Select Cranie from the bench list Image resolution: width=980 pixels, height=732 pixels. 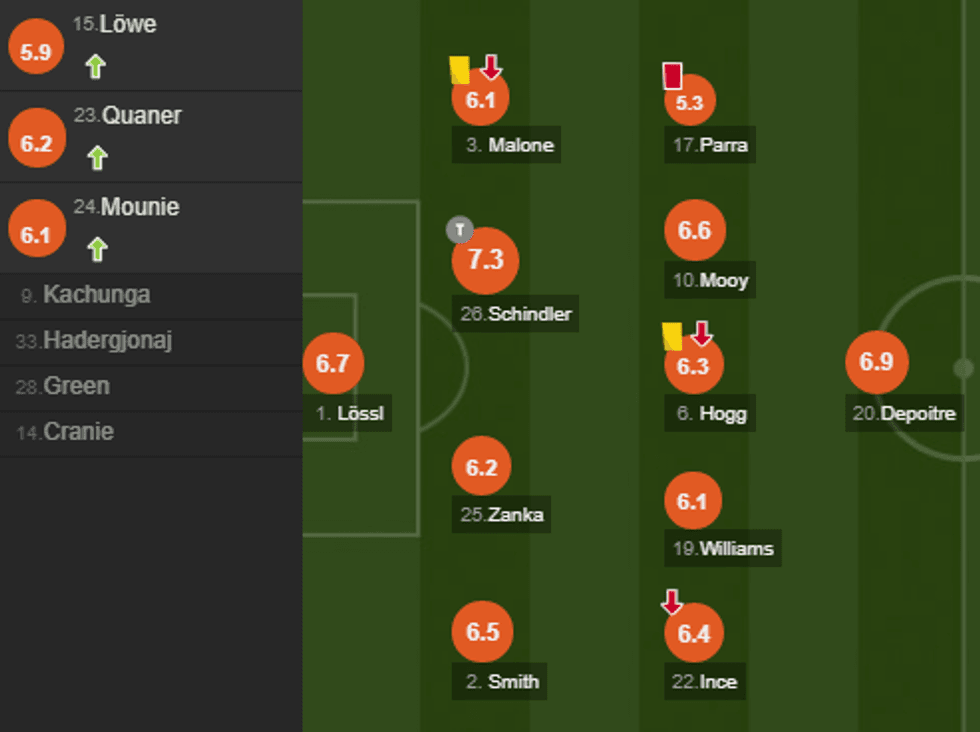tap(78, 432)
